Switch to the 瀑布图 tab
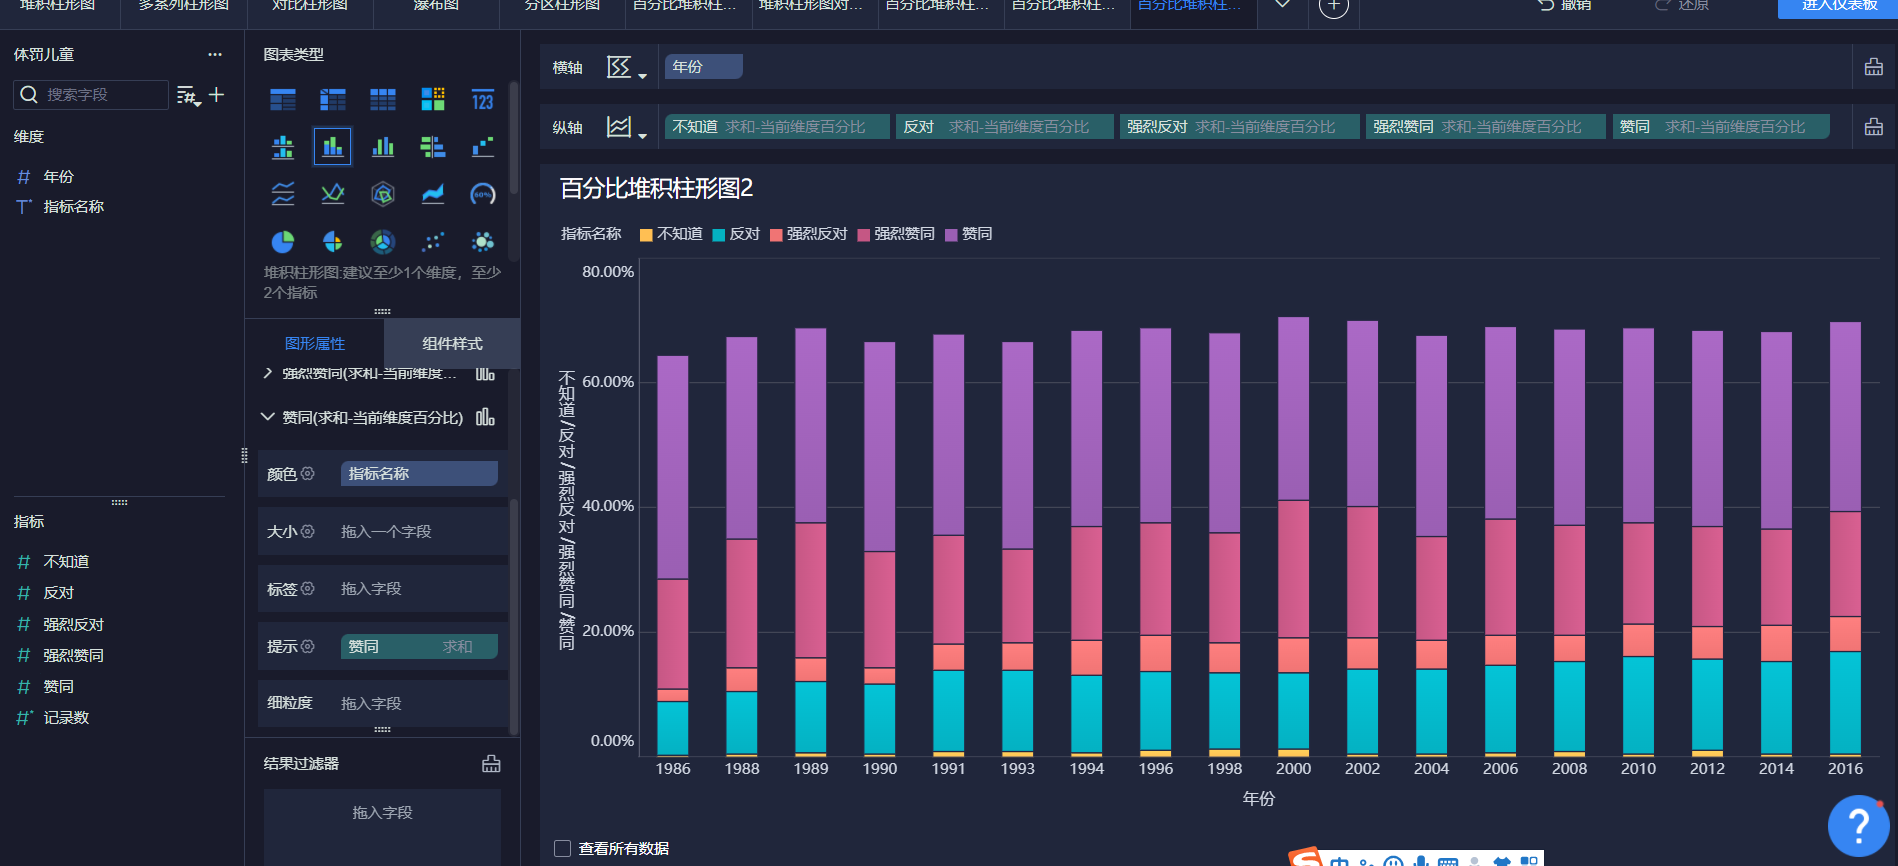 pyautogui.click(x=436, y=6)
